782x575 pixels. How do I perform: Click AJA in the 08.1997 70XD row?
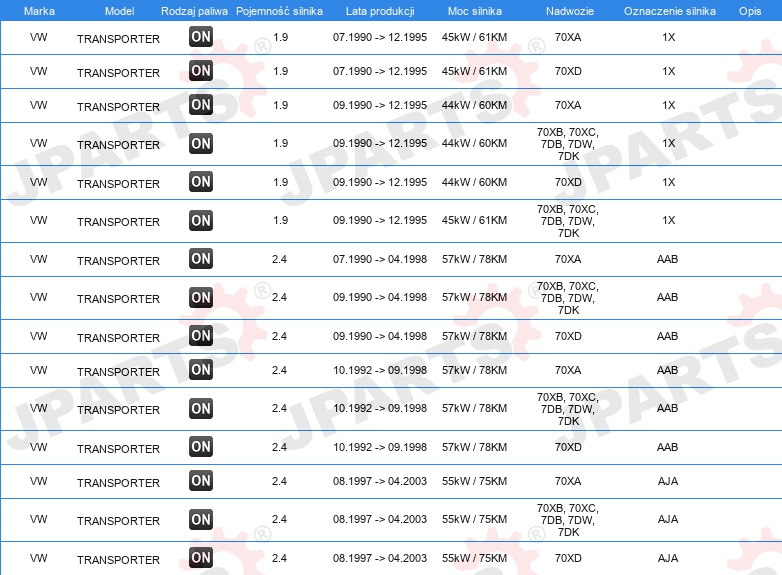(x=668, y=558)
